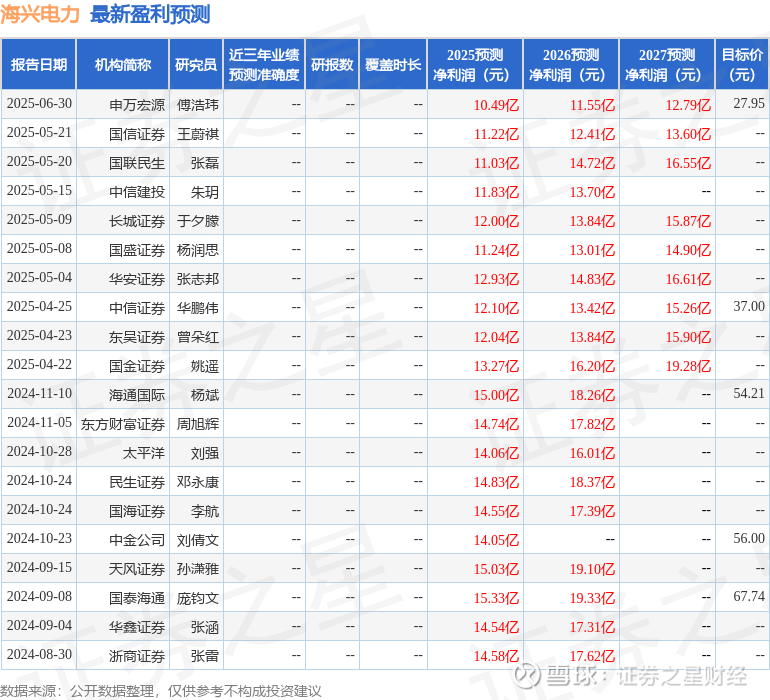Click the date 2024-09-04
This screenshot has height=700, width=770.
[39, 625]
